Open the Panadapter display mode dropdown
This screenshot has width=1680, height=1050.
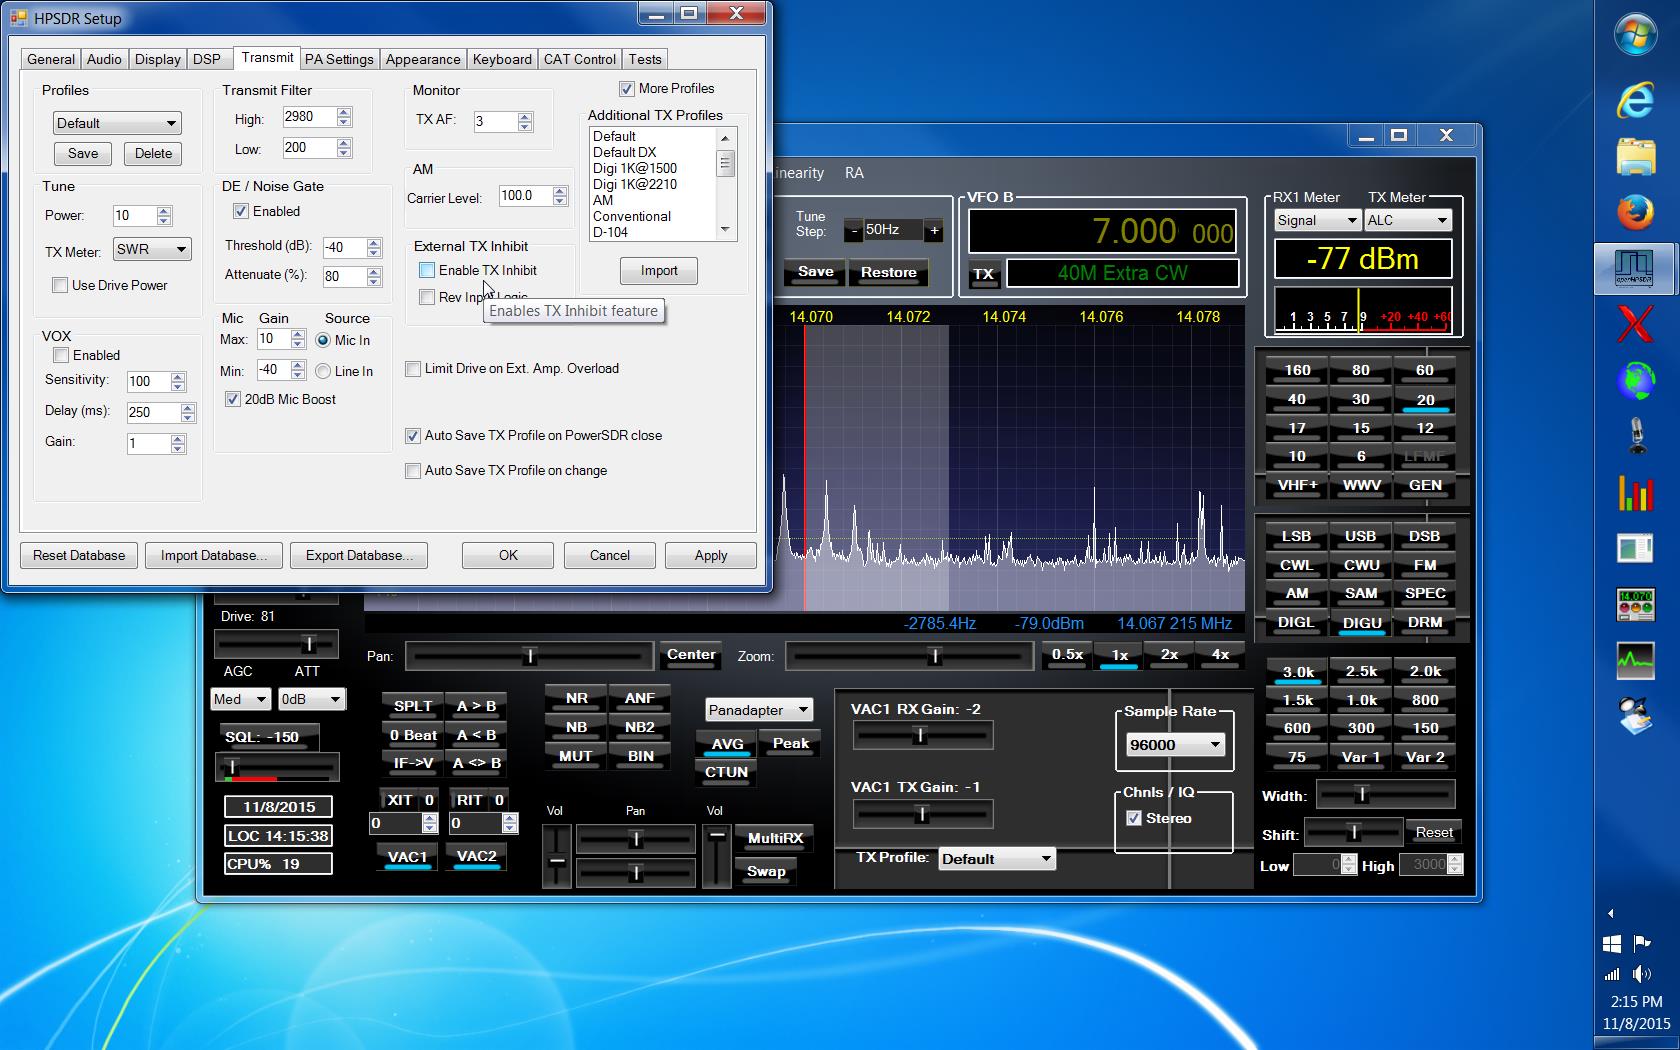click(759, 710)
